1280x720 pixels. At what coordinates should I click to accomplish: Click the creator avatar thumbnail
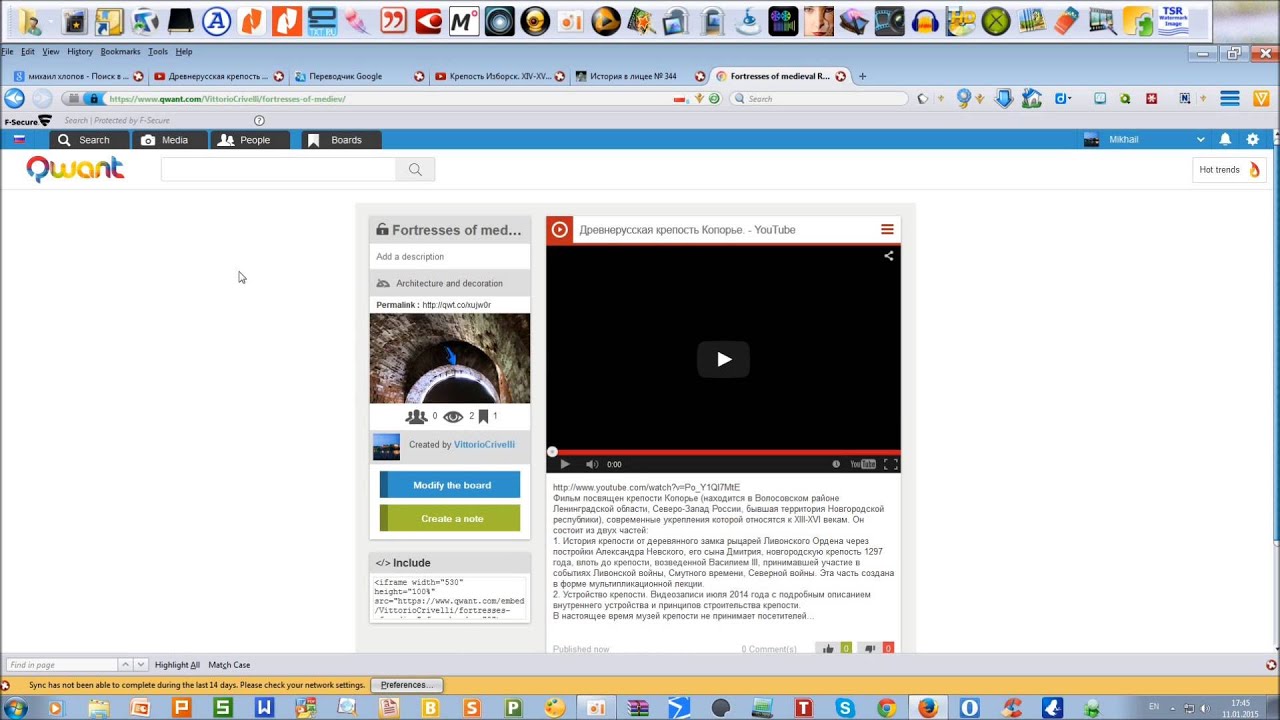[386, 446]
